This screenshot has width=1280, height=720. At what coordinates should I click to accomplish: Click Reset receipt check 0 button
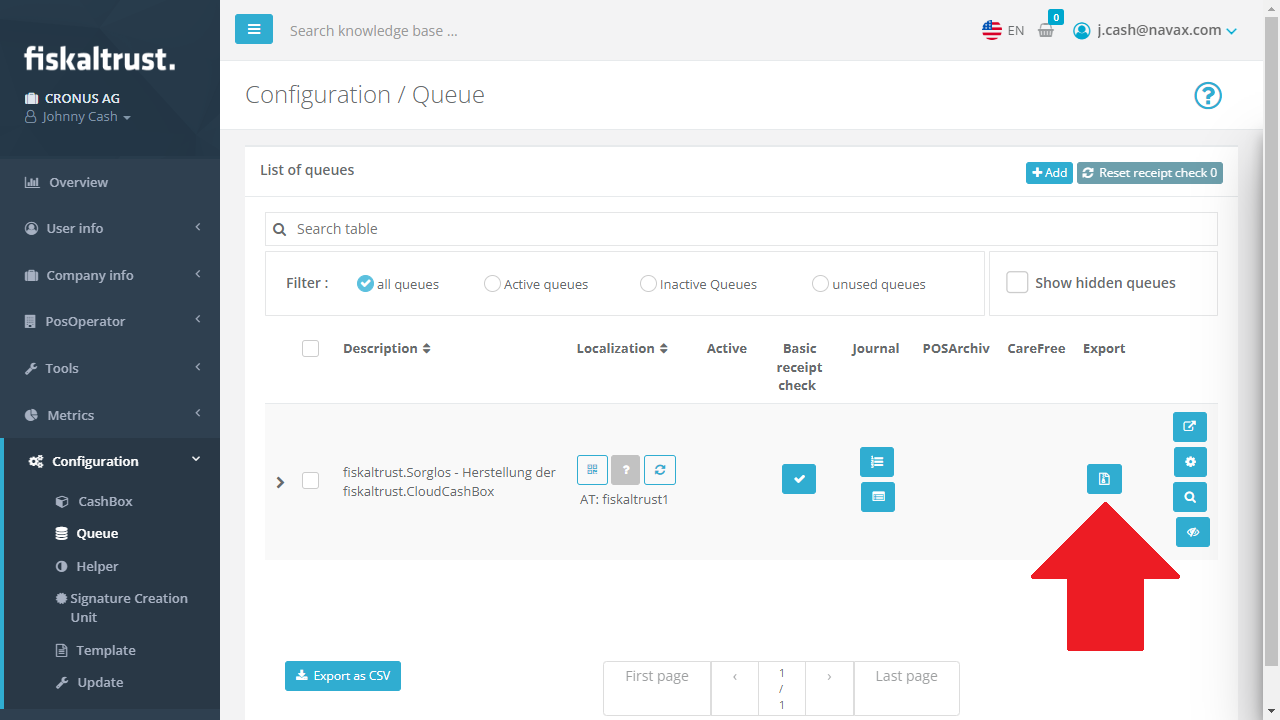(1150, 173)
